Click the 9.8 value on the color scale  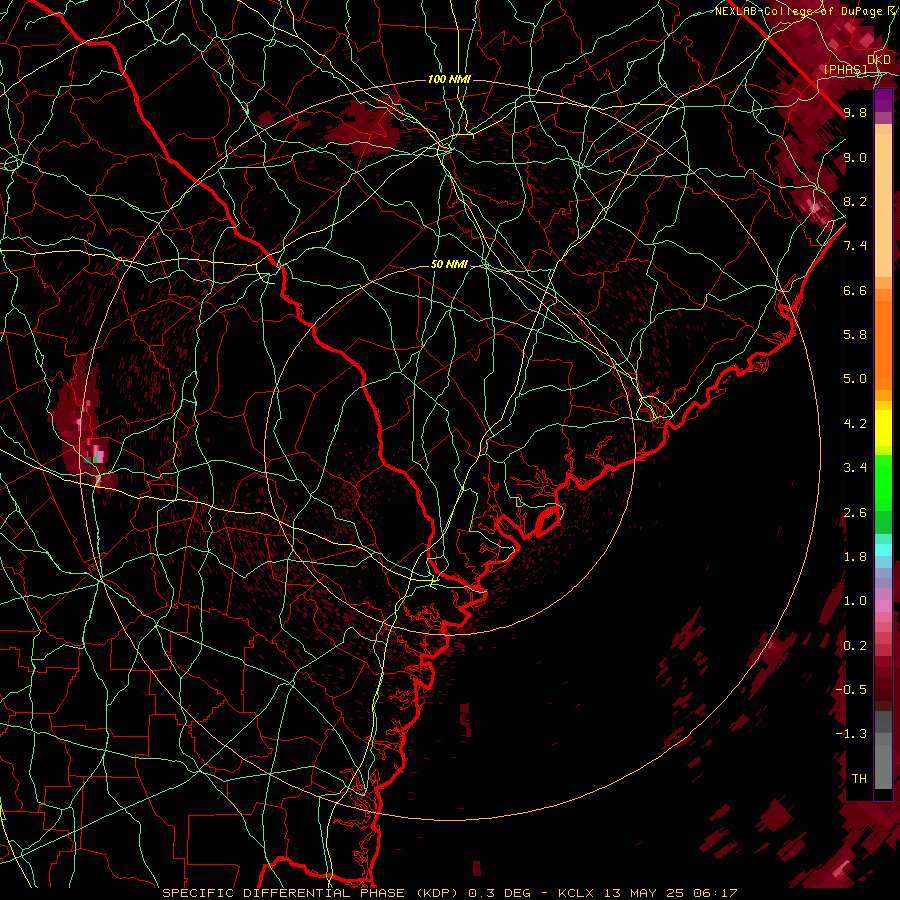coord(855,112)
